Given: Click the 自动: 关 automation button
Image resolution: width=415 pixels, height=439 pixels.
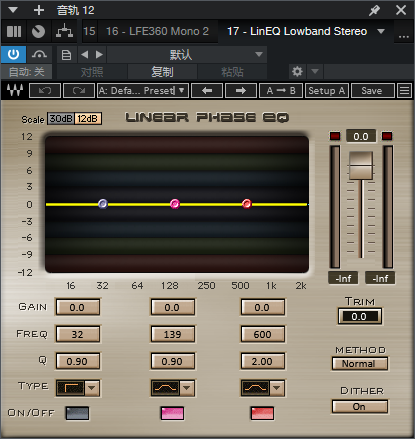Looking at the screenshot, I should click(27, 72).
